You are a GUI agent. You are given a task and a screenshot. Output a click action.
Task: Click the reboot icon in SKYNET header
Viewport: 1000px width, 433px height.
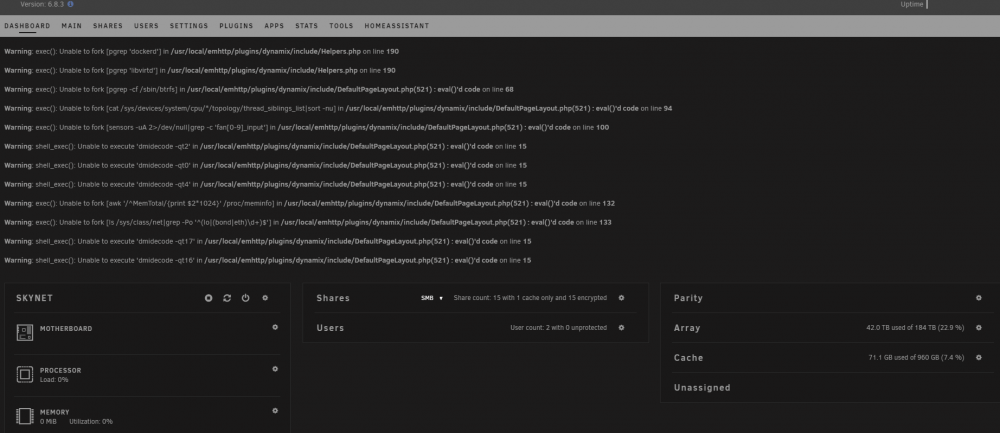(x=227, y=298)
